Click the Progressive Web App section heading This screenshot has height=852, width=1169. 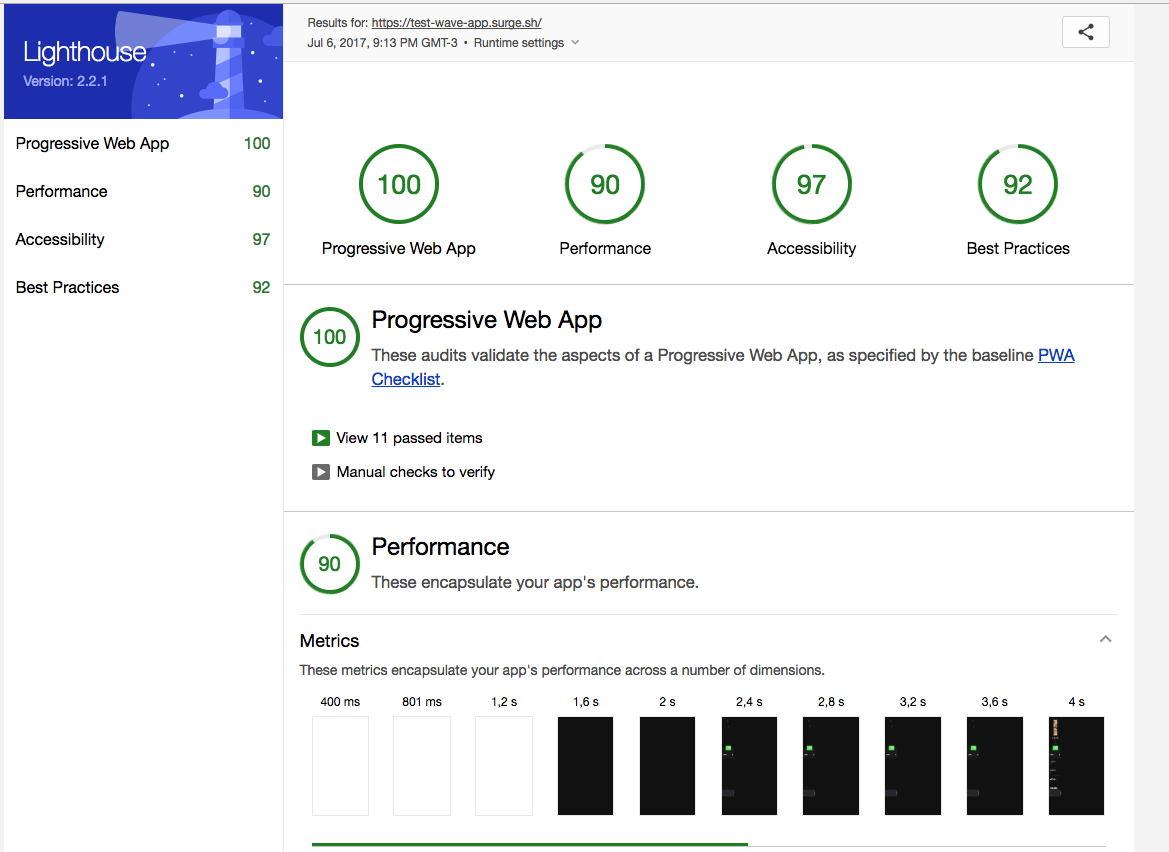click(x=487, y=320)
